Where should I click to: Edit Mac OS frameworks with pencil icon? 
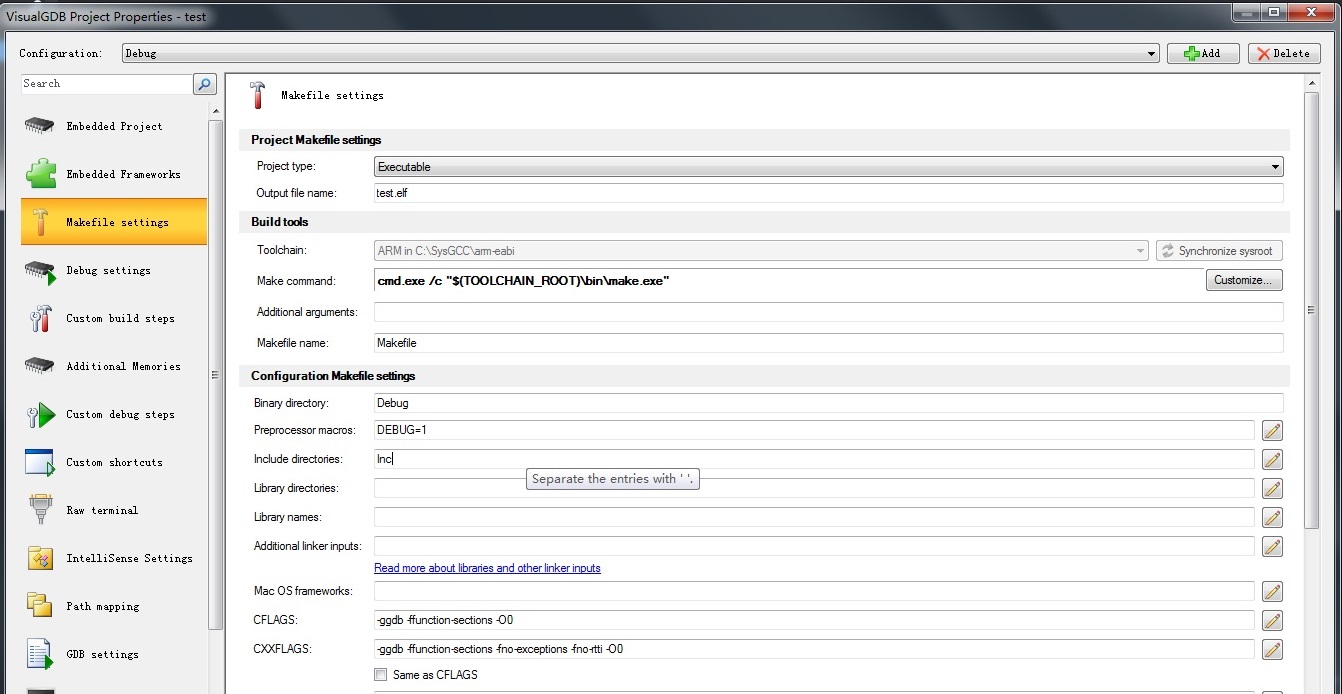[1272, 592]
